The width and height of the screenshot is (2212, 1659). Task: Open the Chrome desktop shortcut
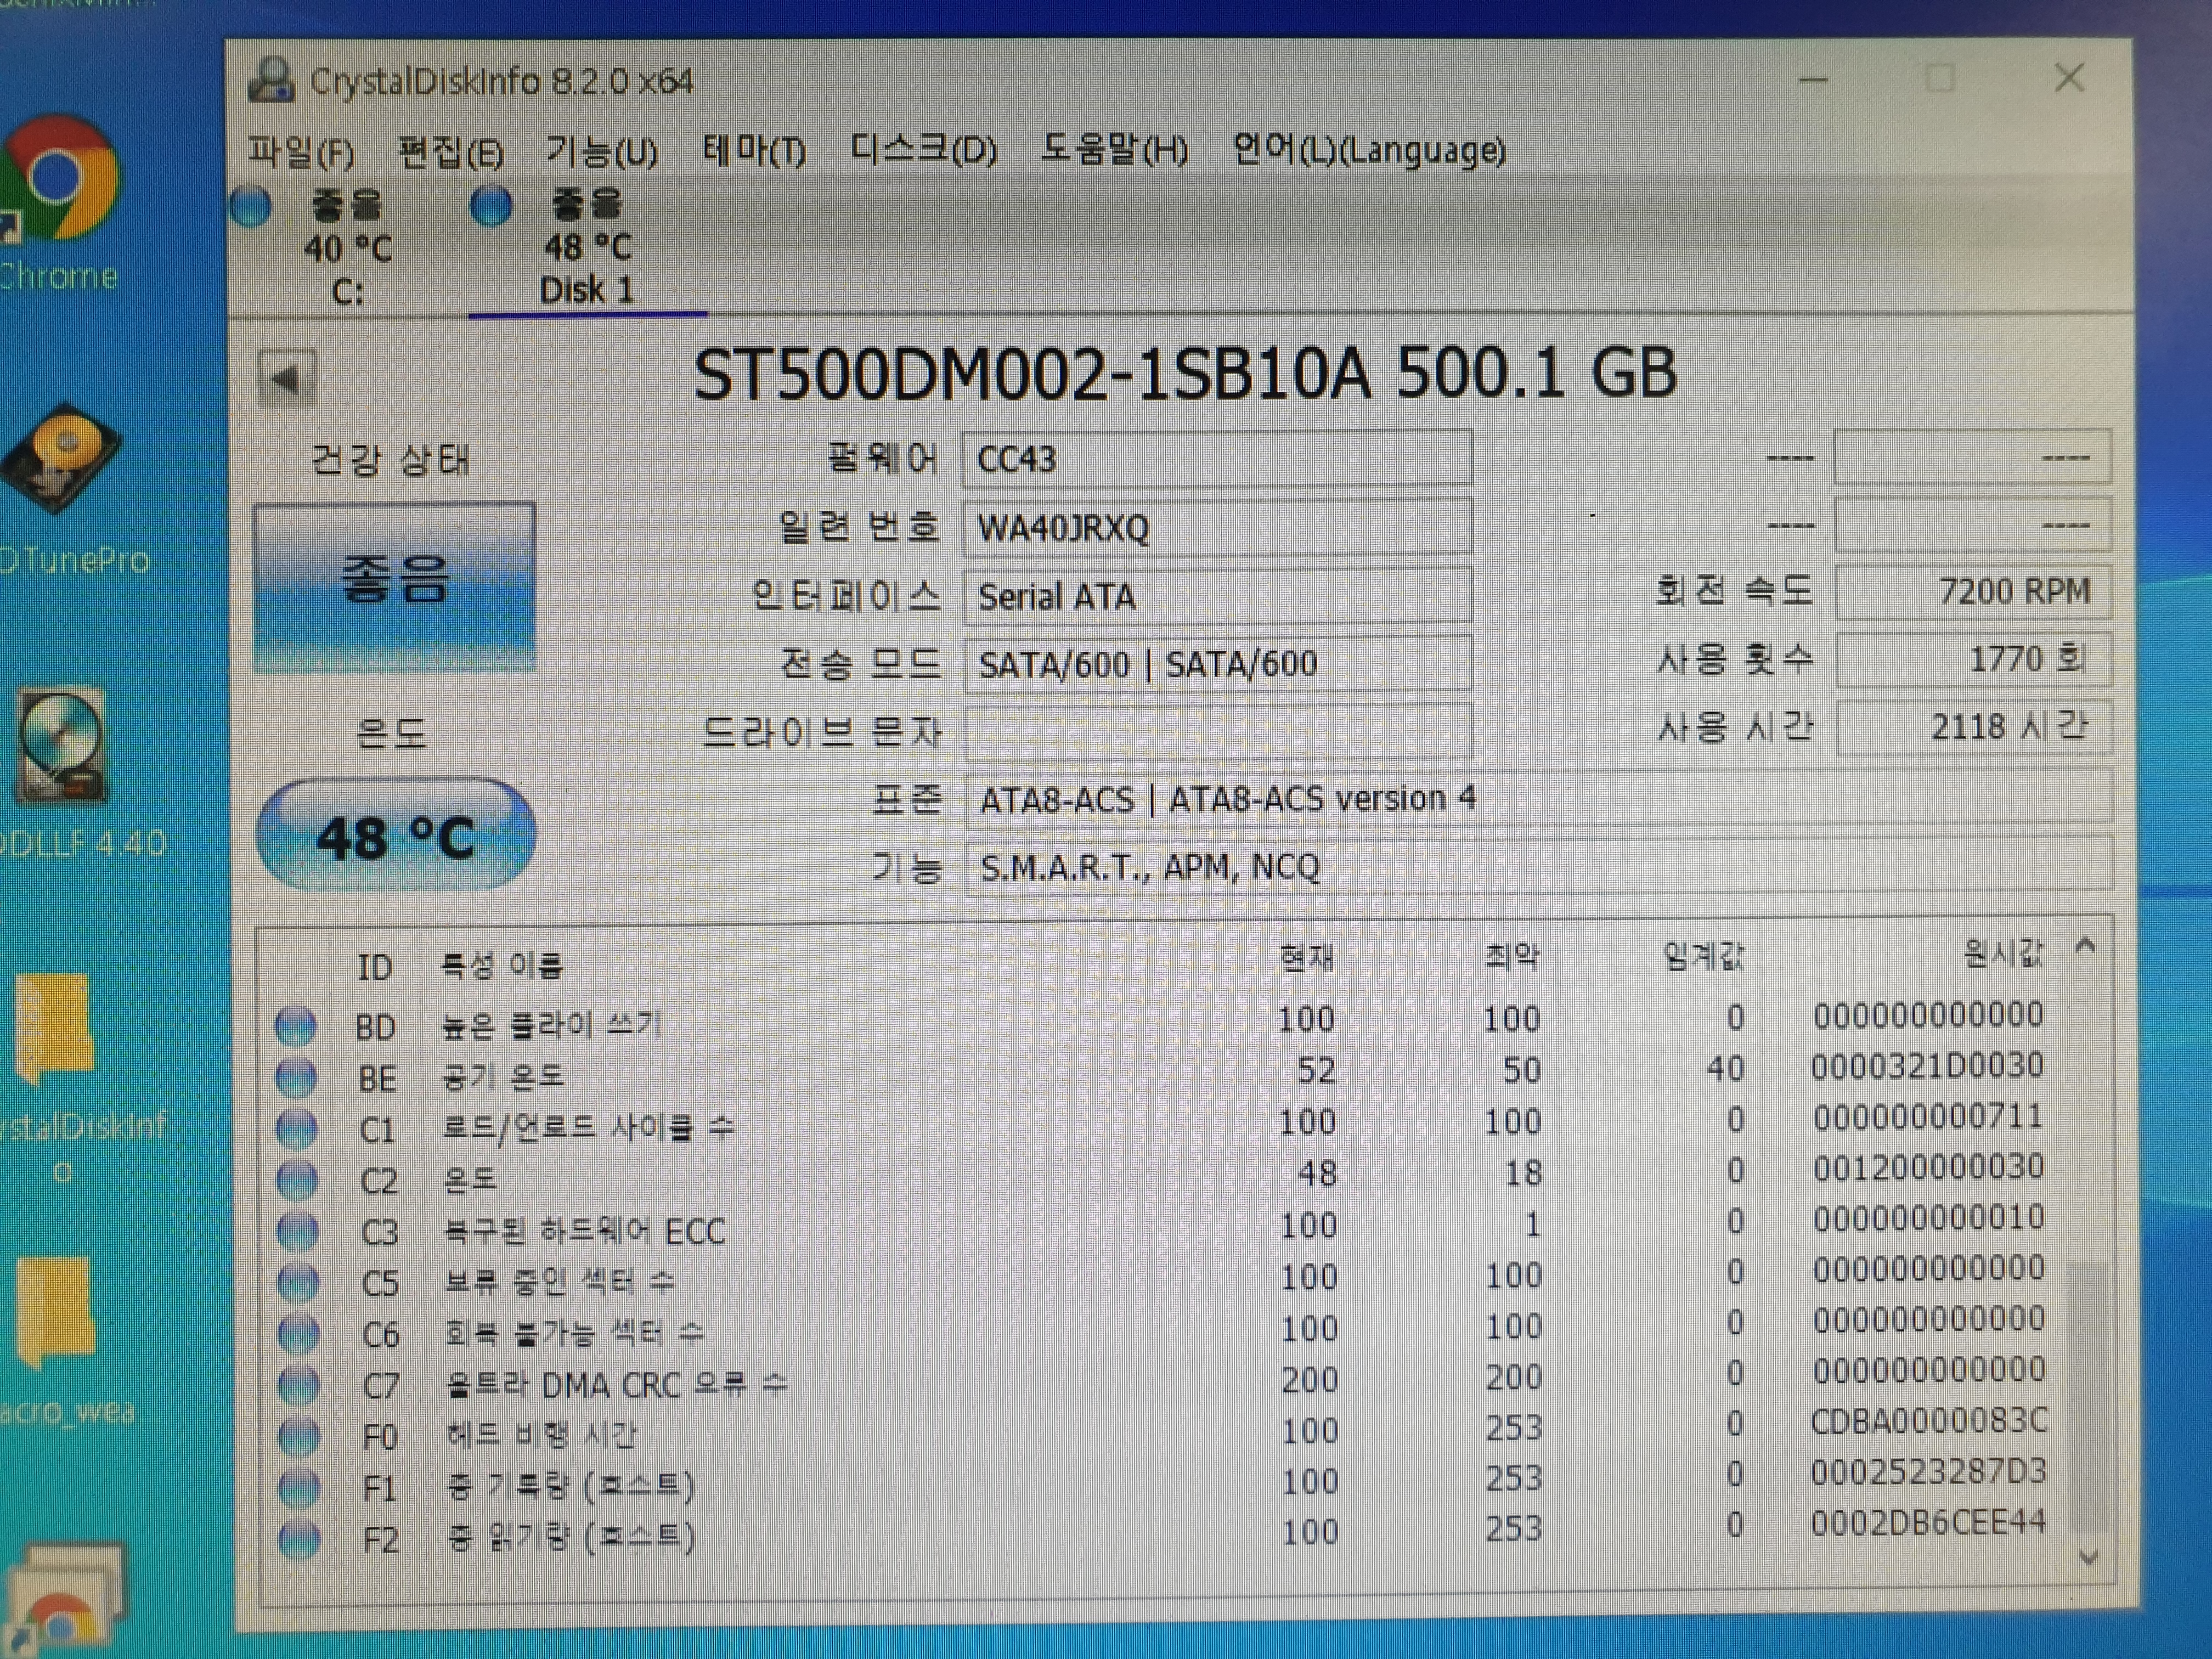coord(60,203)
